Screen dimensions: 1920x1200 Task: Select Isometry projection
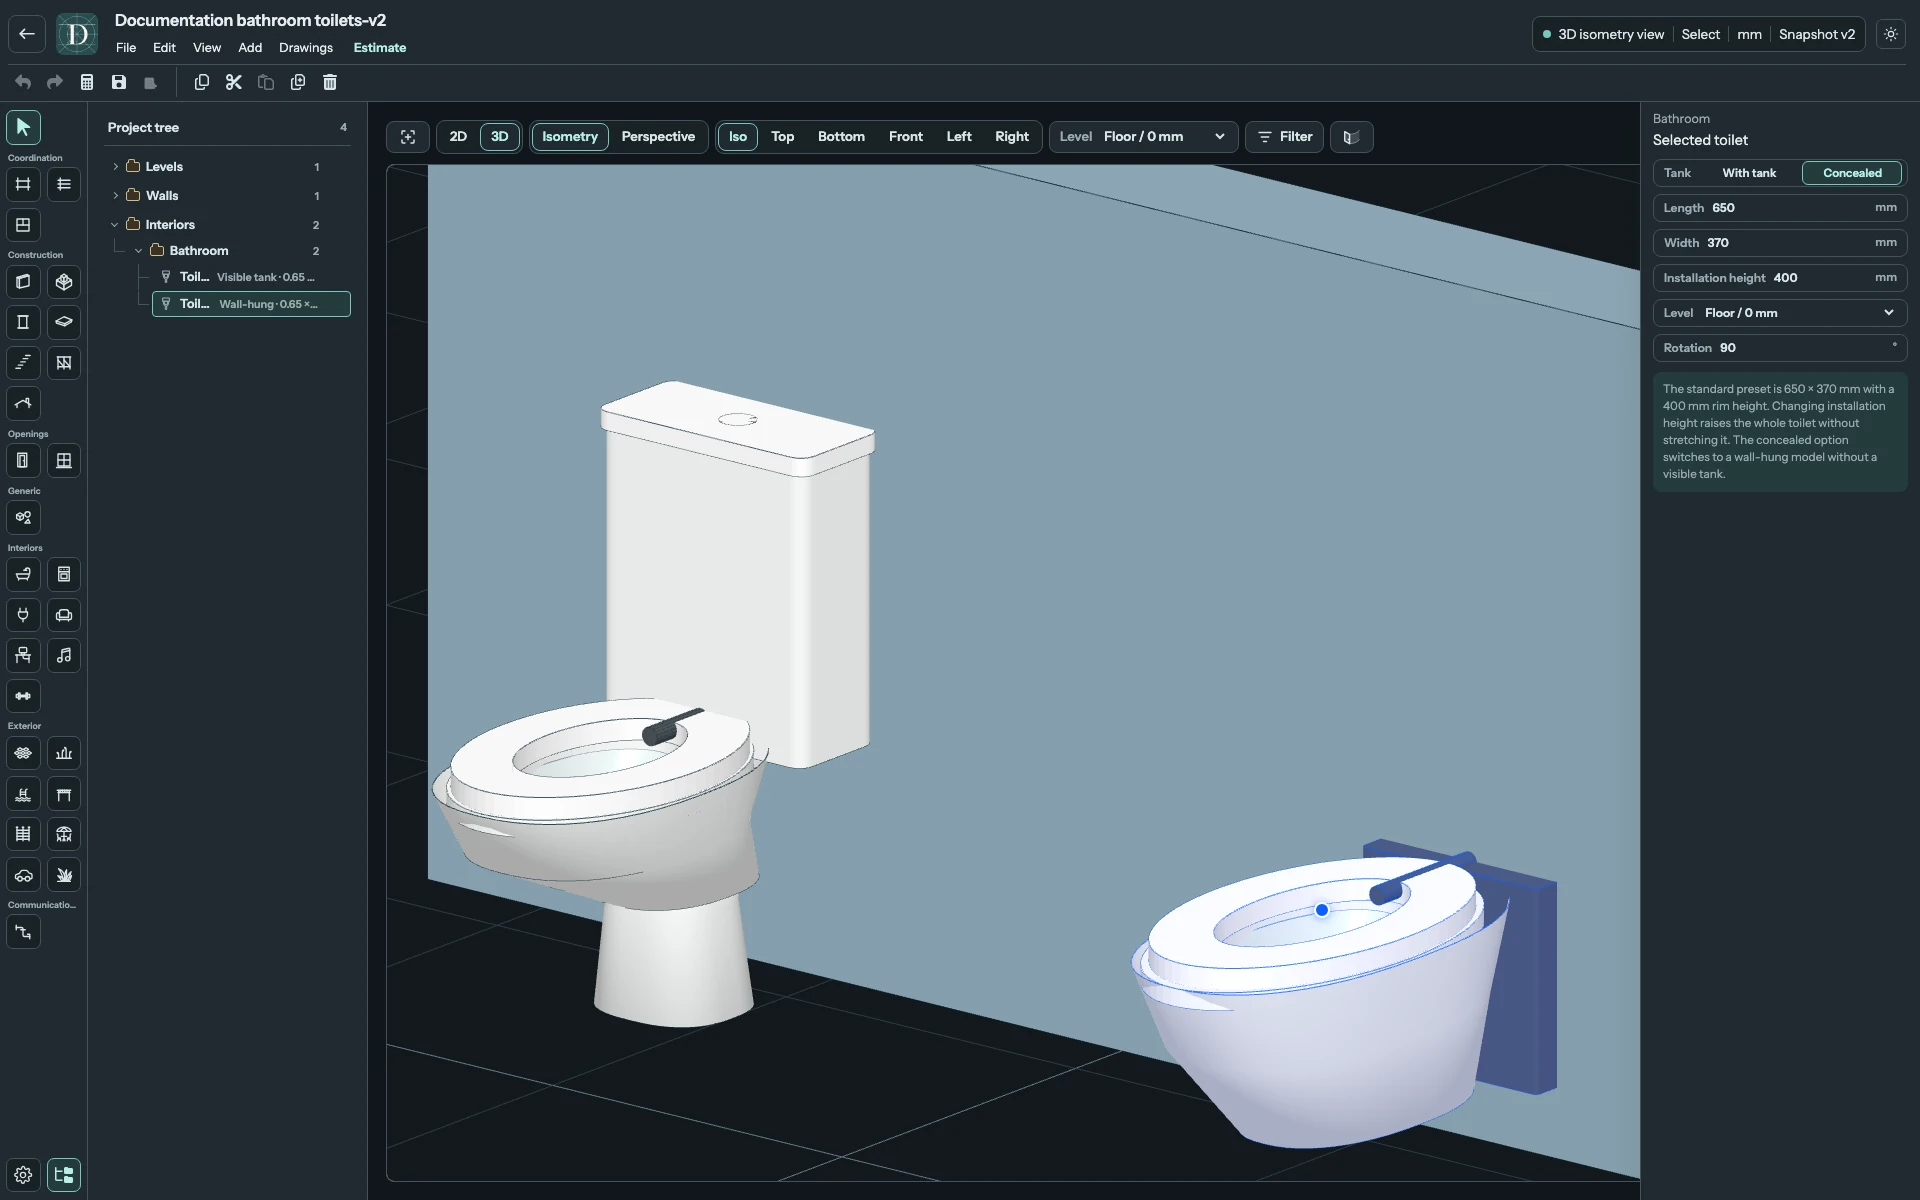point(570,137)
